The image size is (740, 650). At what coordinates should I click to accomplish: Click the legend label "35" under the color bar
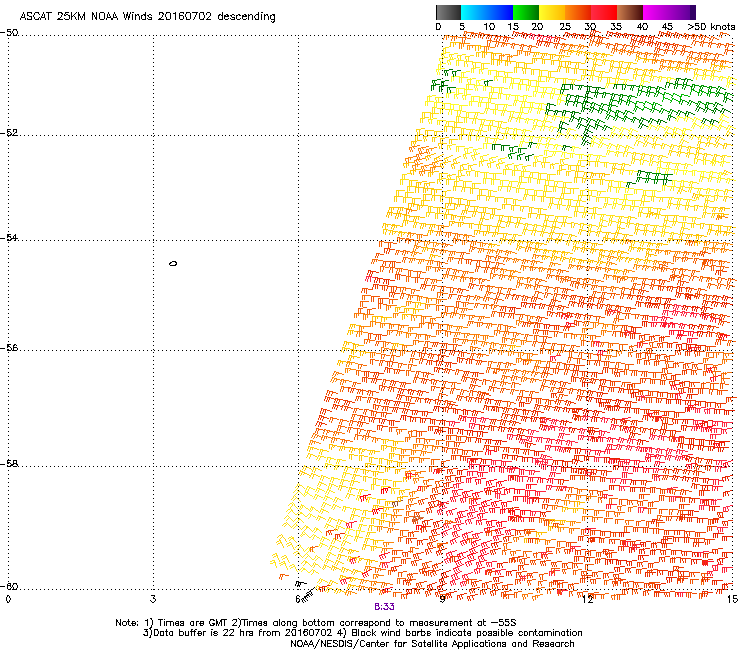[x=616, y=27]
